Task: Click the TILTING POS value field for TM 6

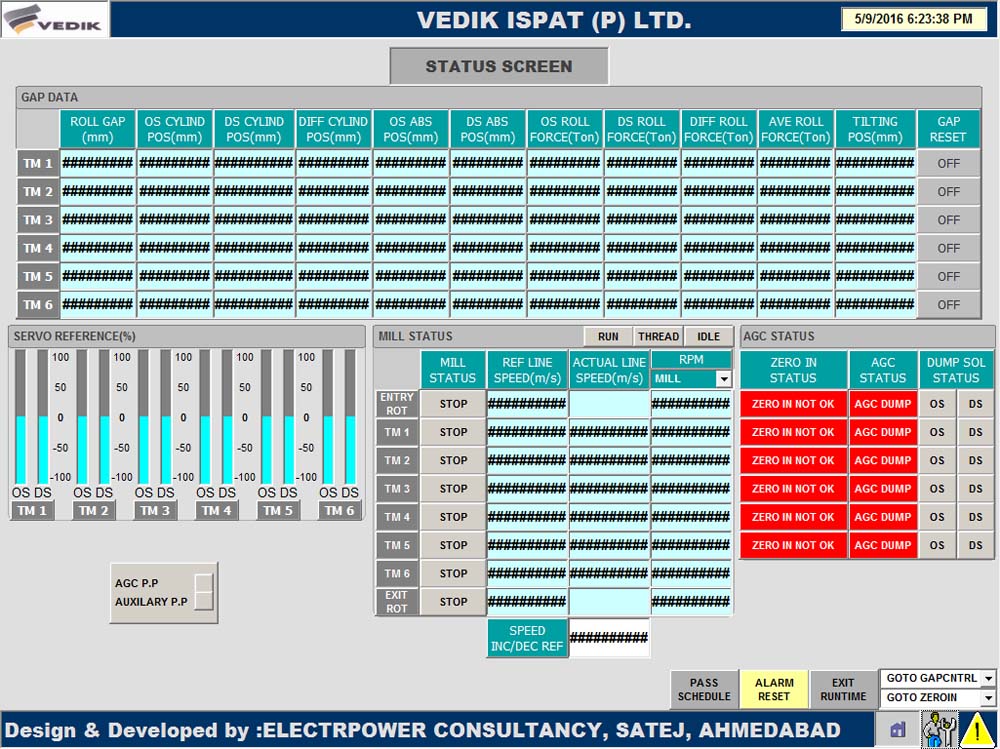Action: click(875, 305)
